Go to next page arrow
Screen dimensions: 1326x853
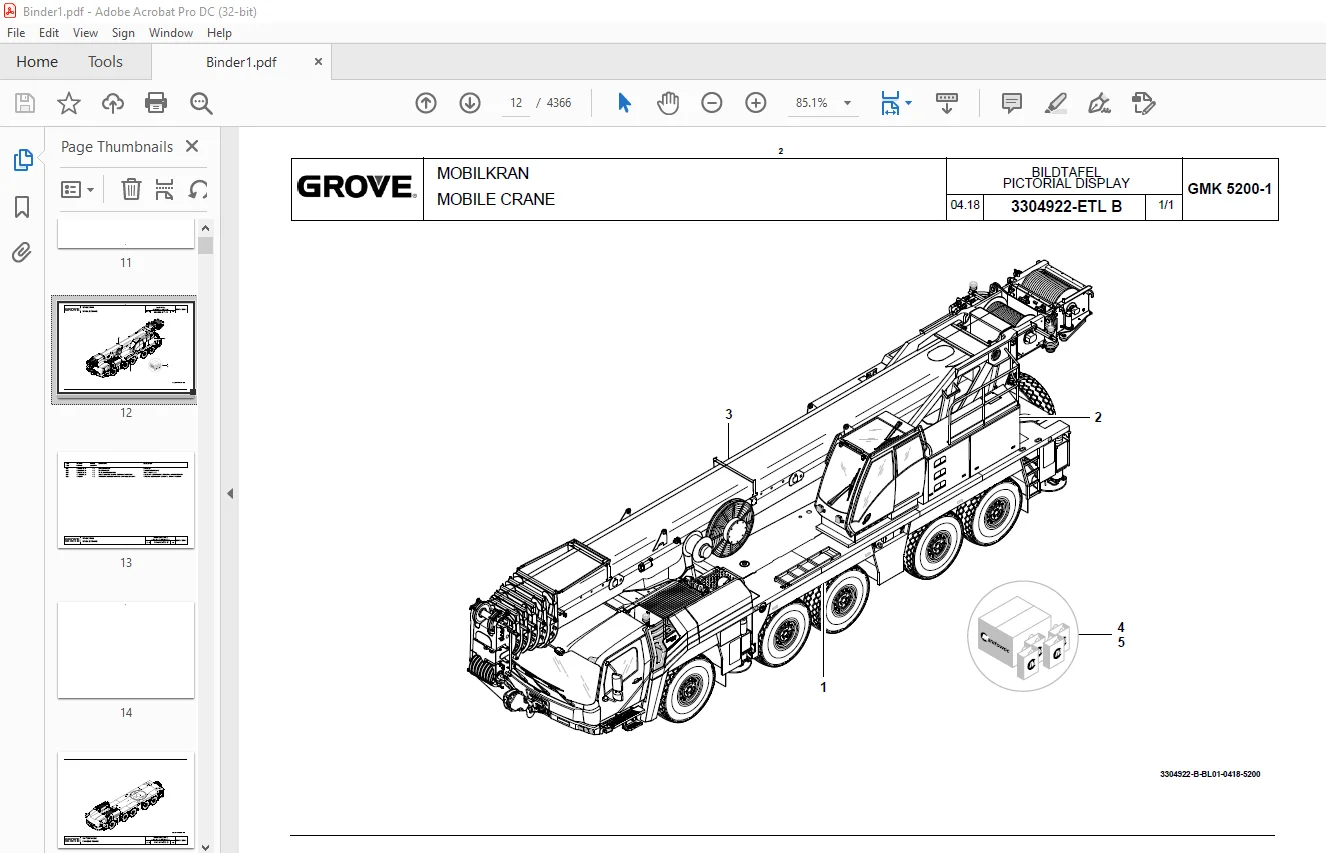(470, 103)
